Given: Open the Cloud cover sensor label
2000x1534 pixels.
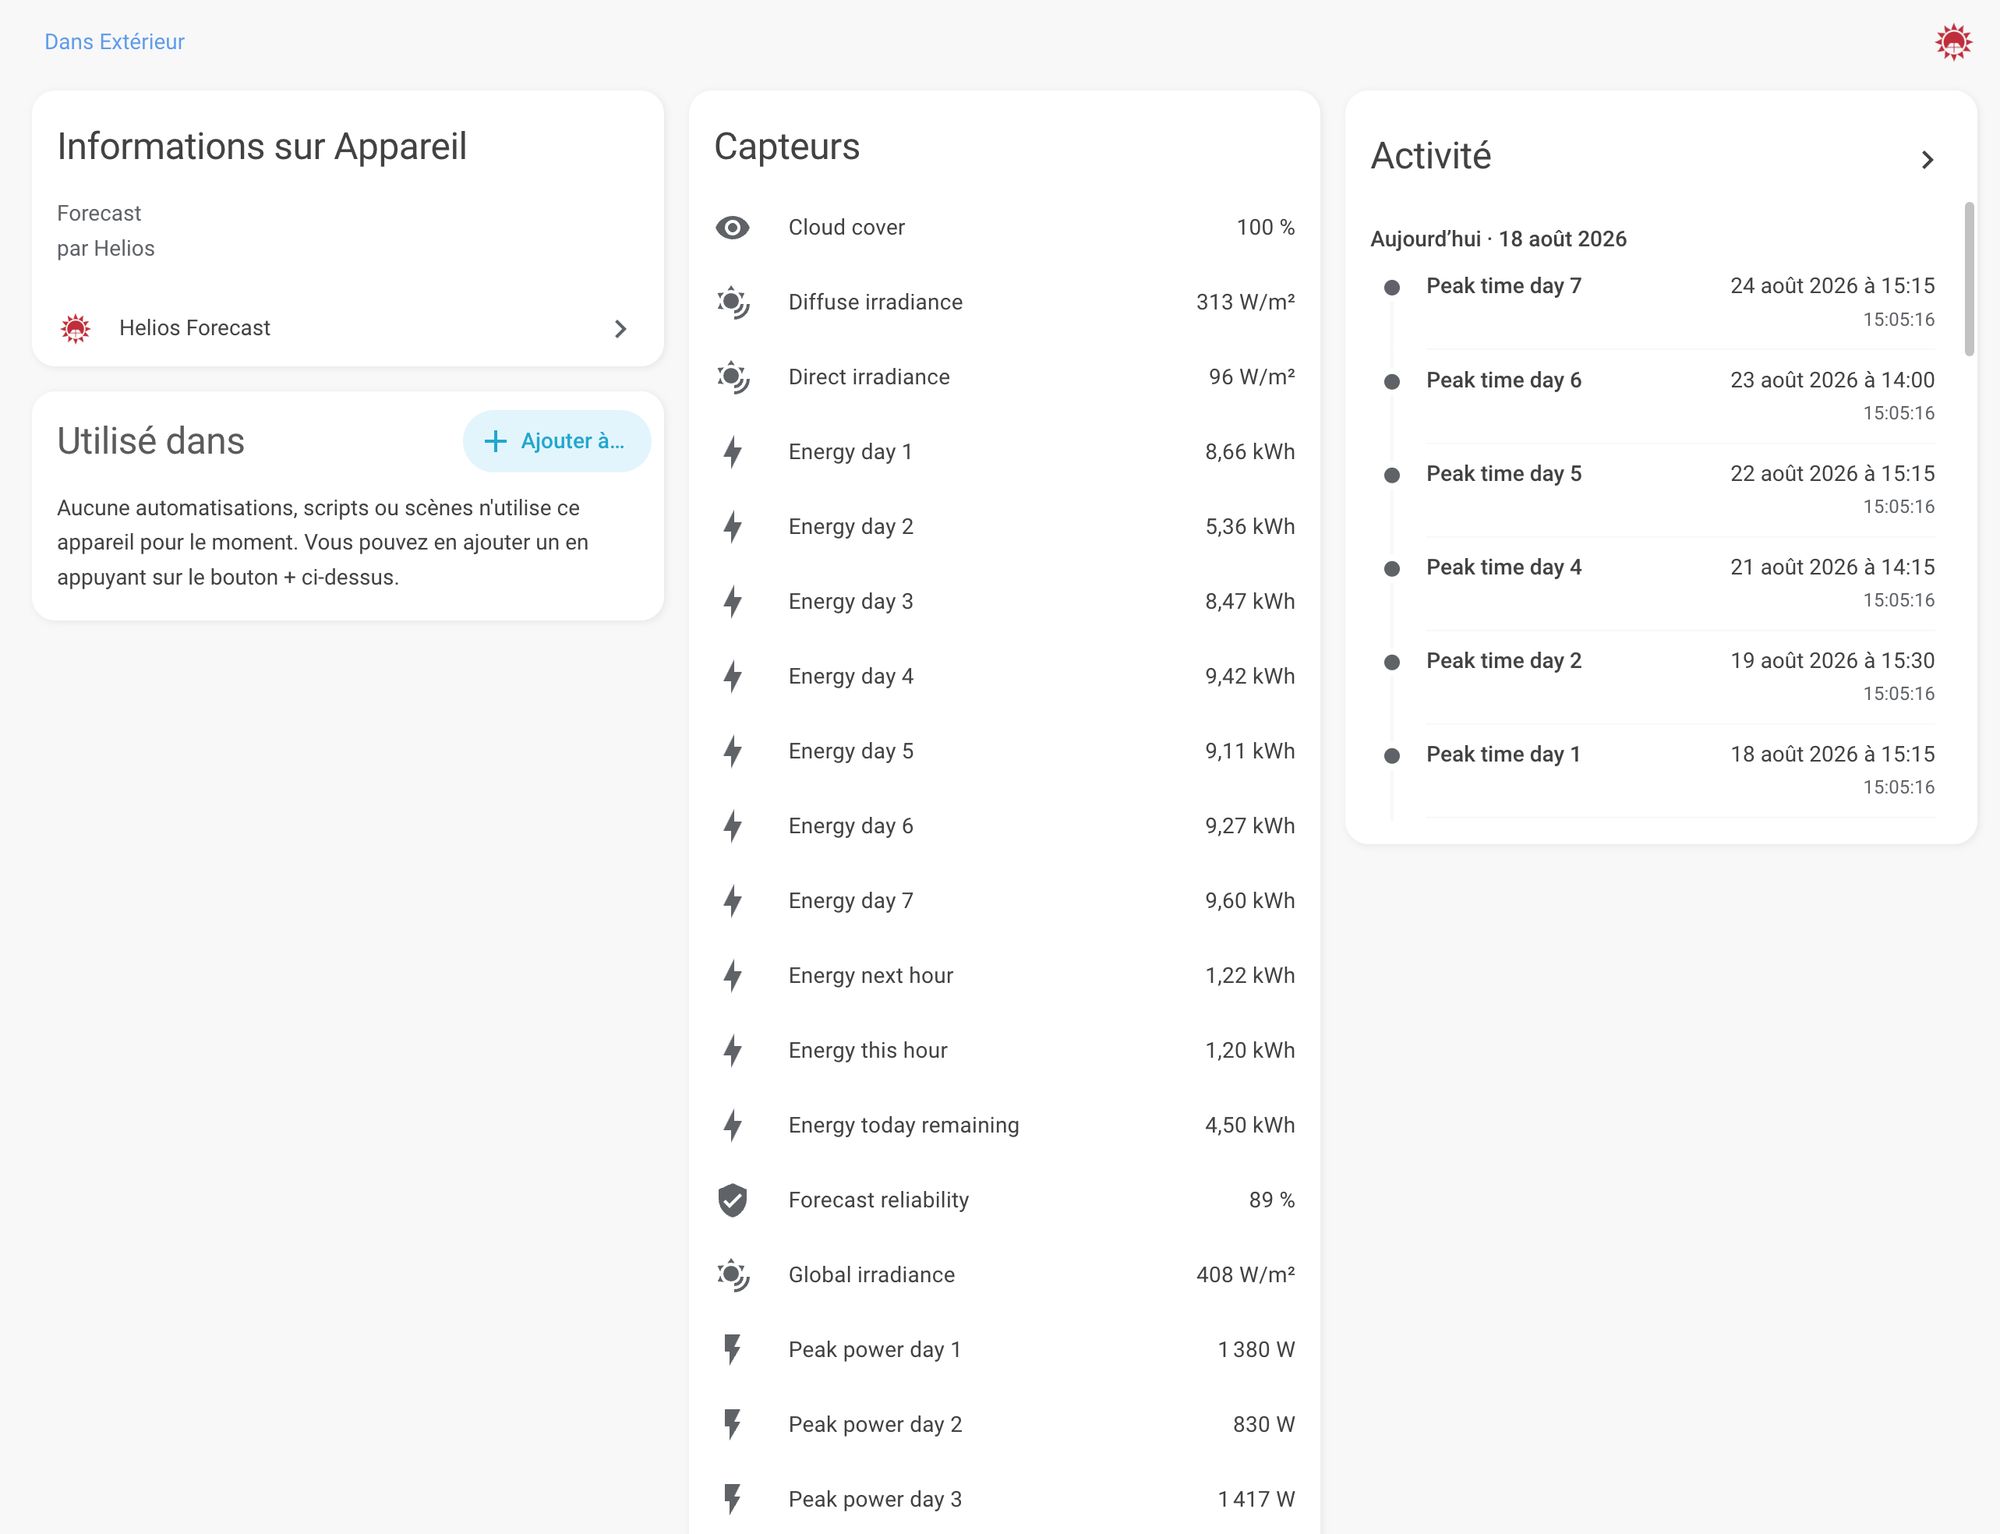Looking at the screenshot, I should pos(846,228).
